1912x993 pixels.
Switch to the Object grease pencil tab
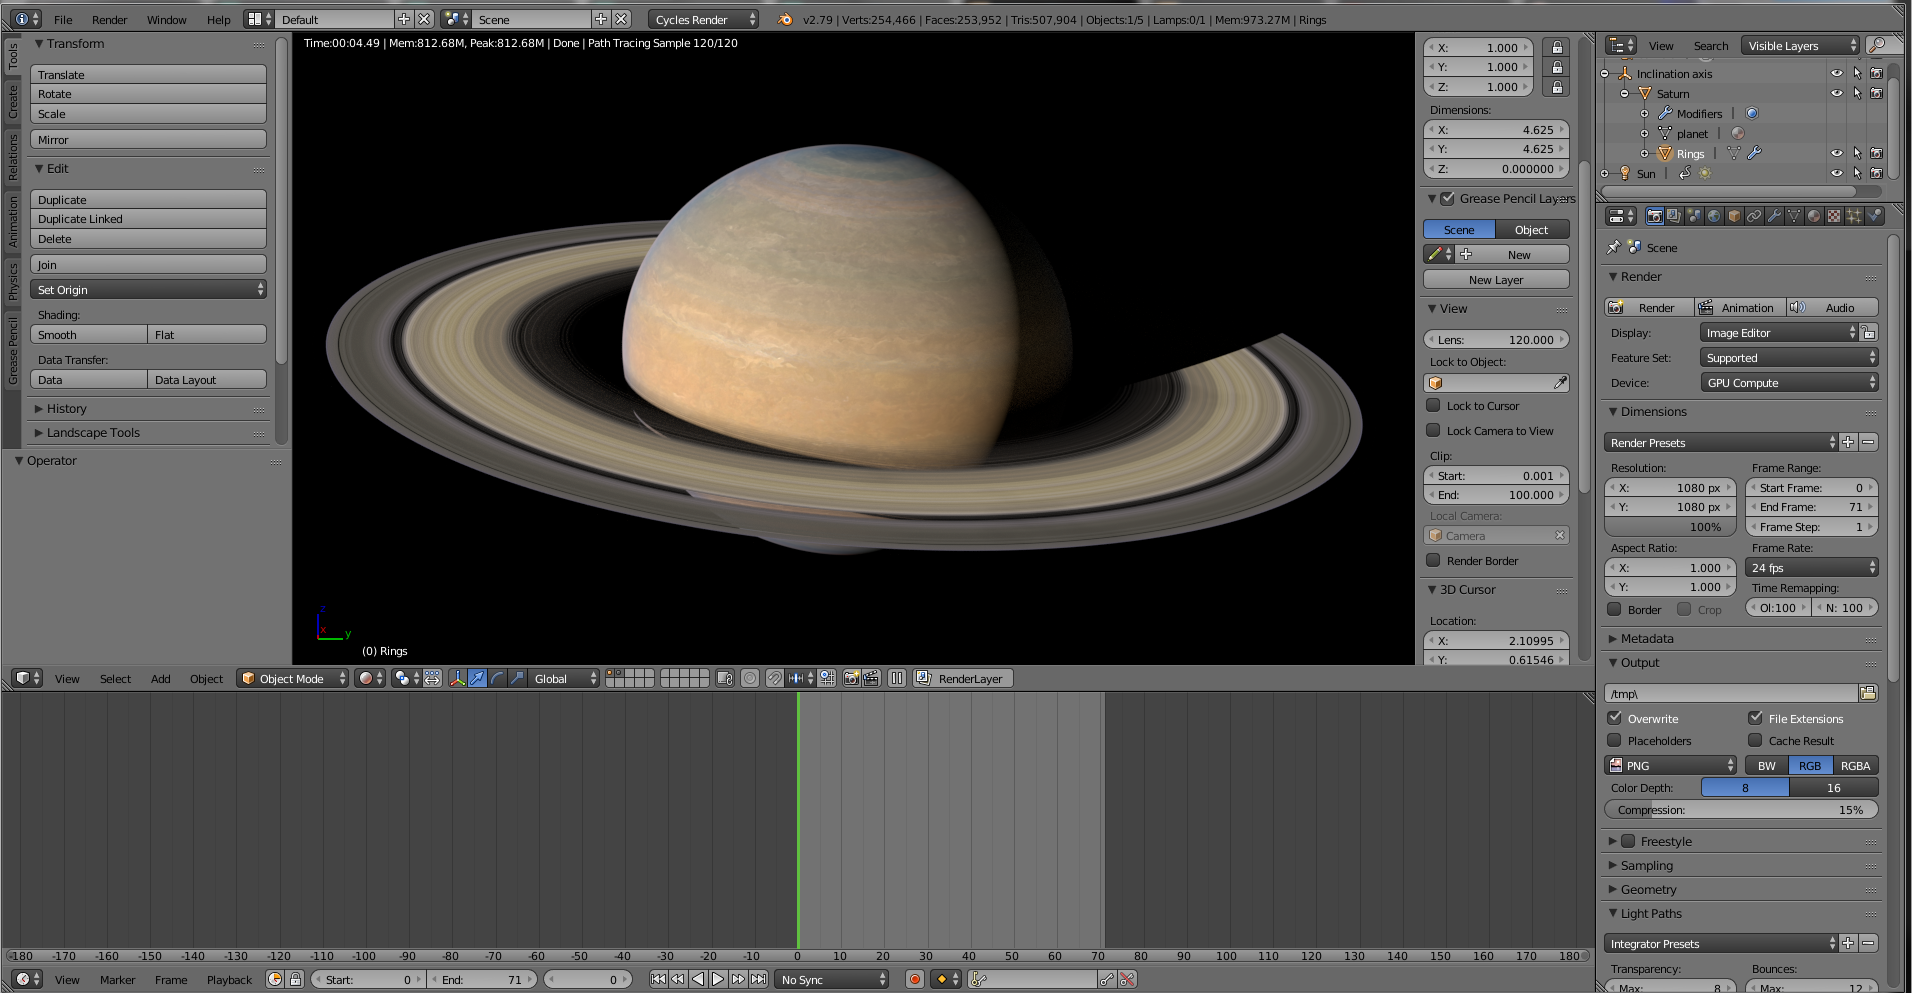click(x=1531, y=229)
